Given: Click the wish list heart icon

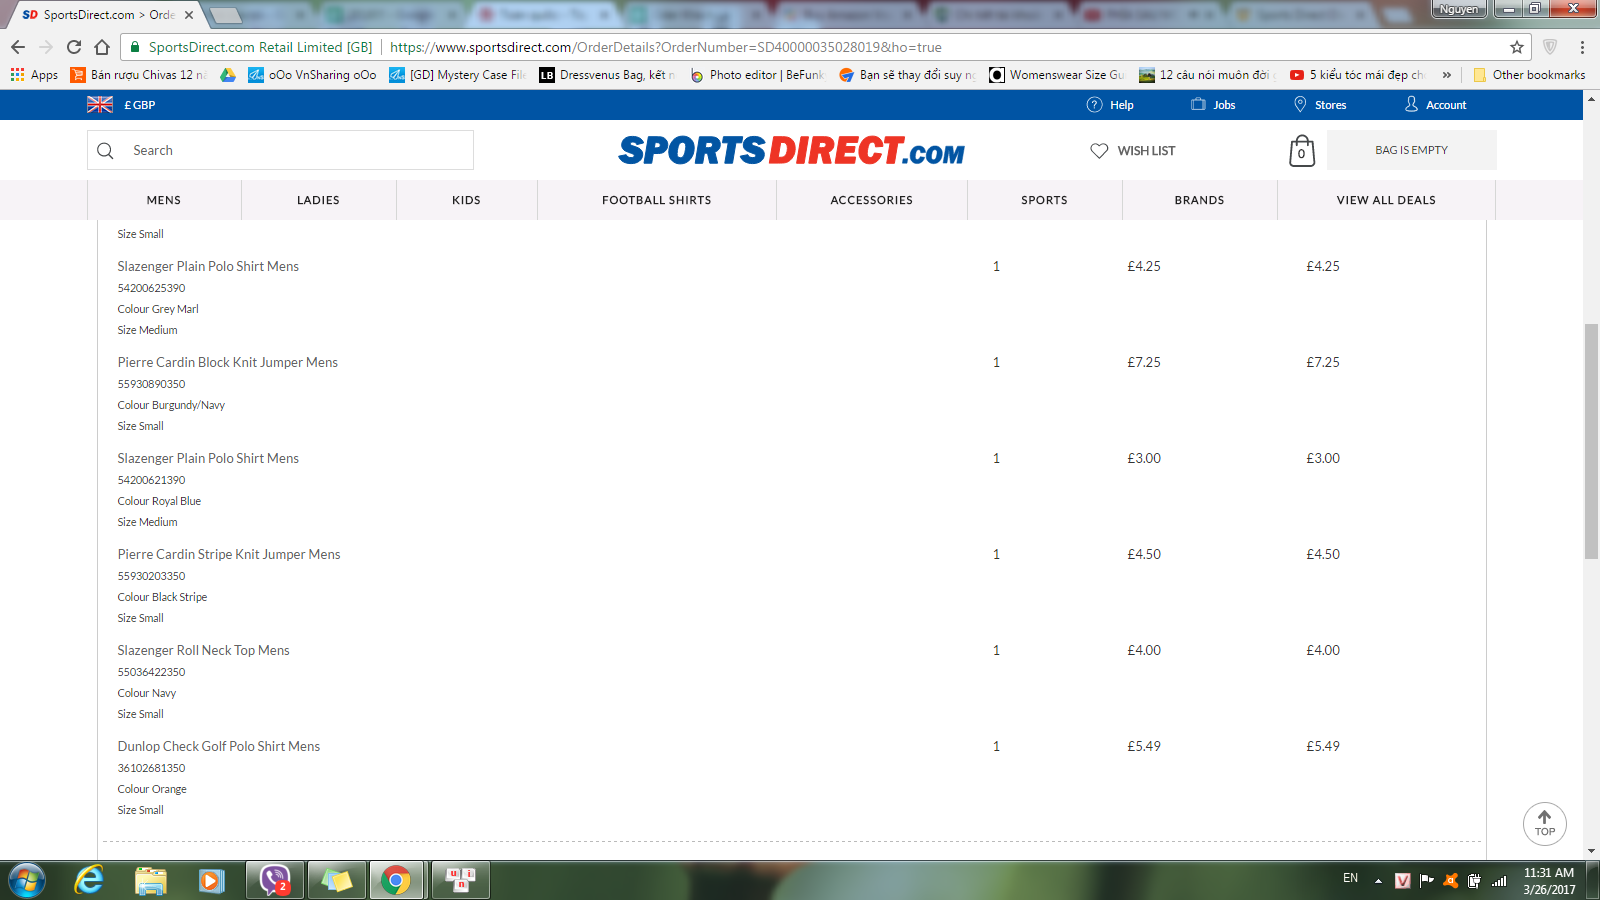Looking at the screenshot, I should [1099, 151].
